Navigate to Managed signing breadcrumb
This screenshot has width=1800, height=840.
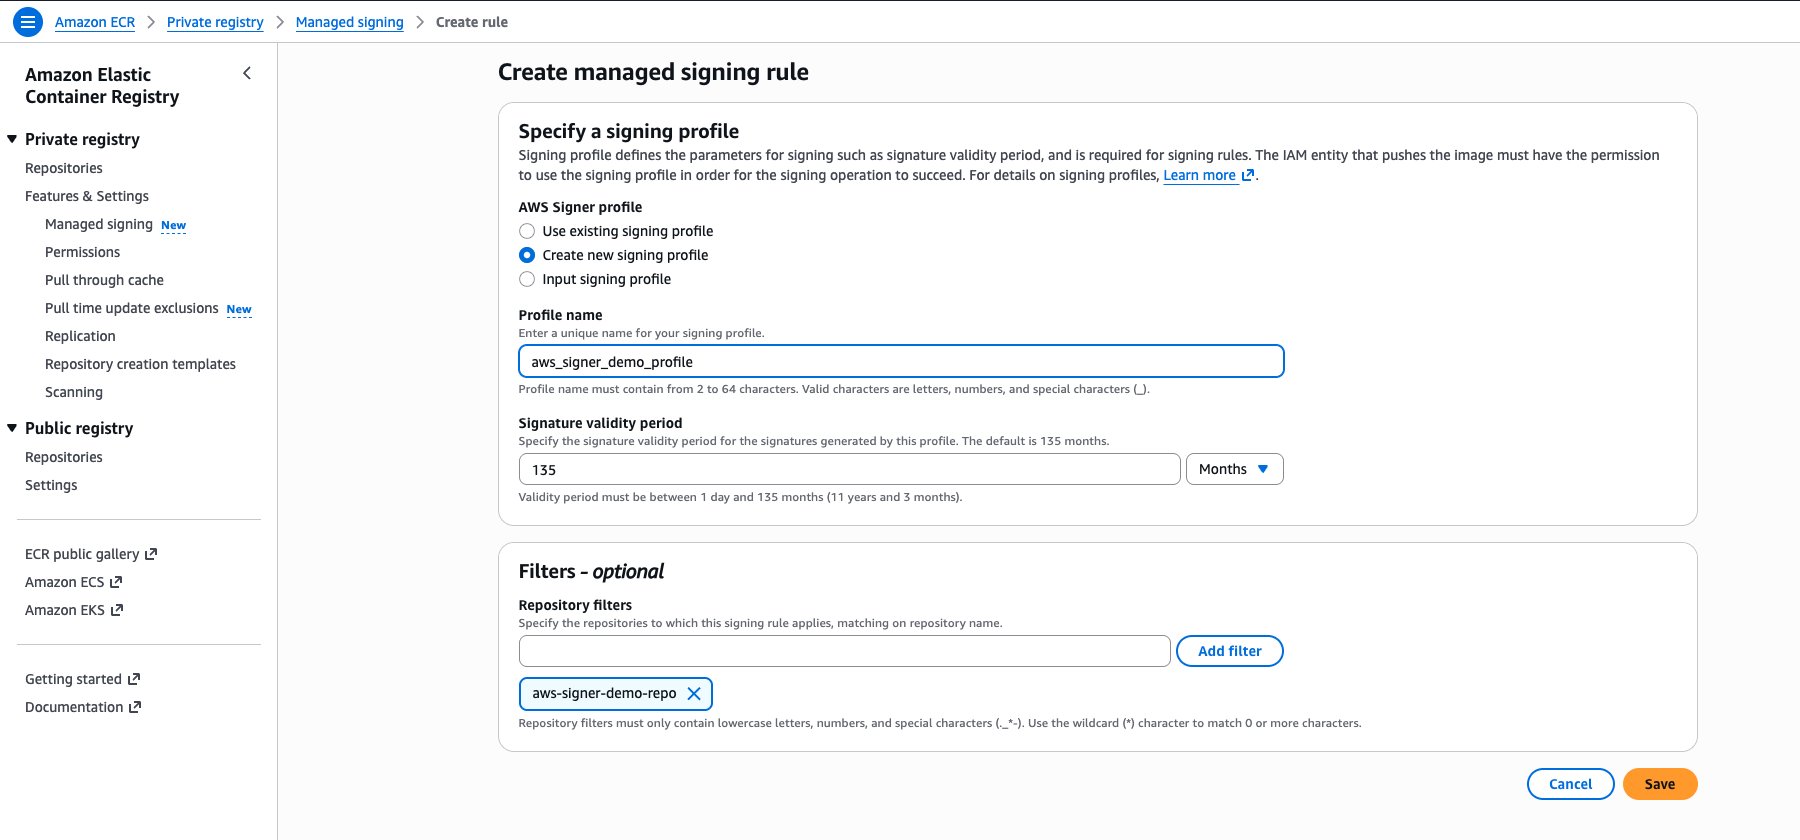(348, 21)
